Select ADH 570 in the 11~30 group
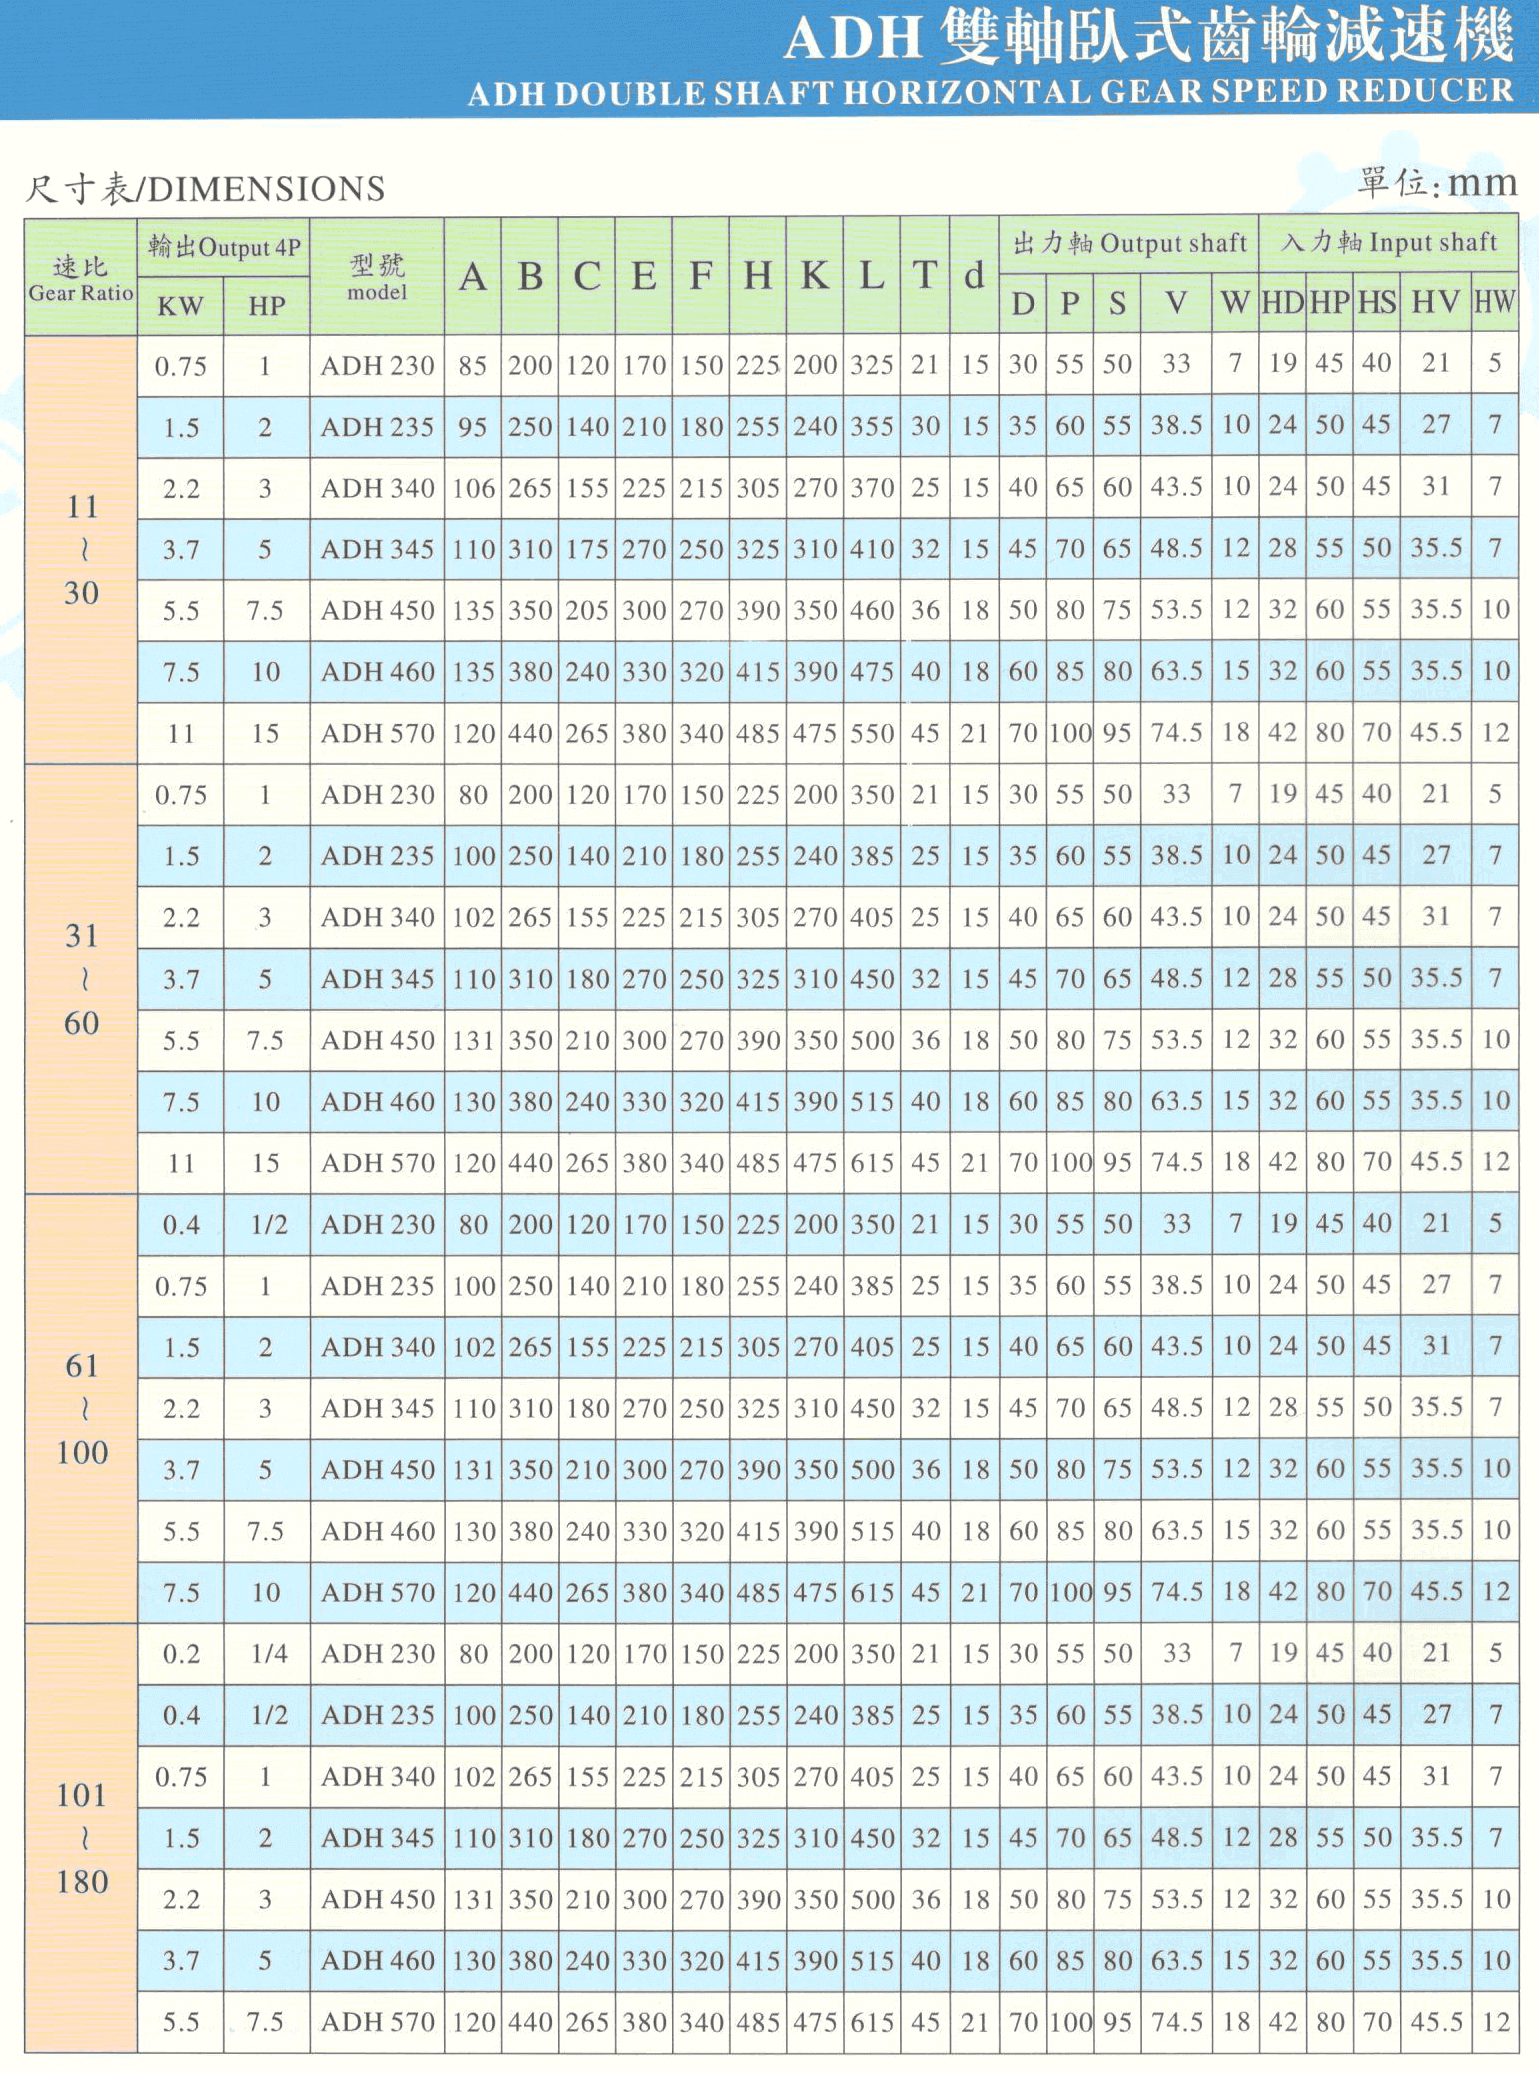1539x2073 pixels. 377,733
